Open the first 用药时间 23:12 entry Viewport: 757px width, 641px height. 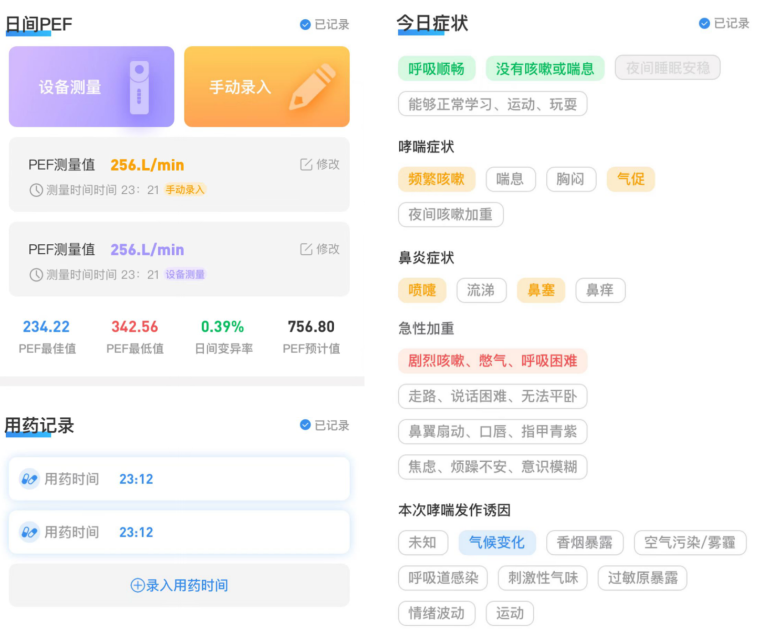pos(179,479)
